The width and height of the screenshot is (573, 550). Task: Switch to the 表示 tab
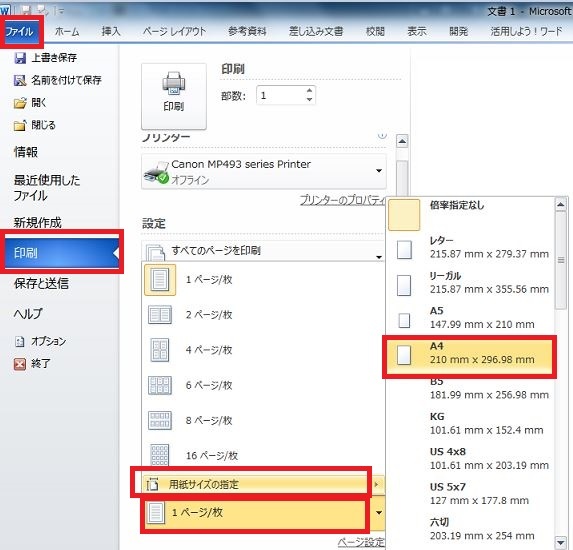coord(417,32)
